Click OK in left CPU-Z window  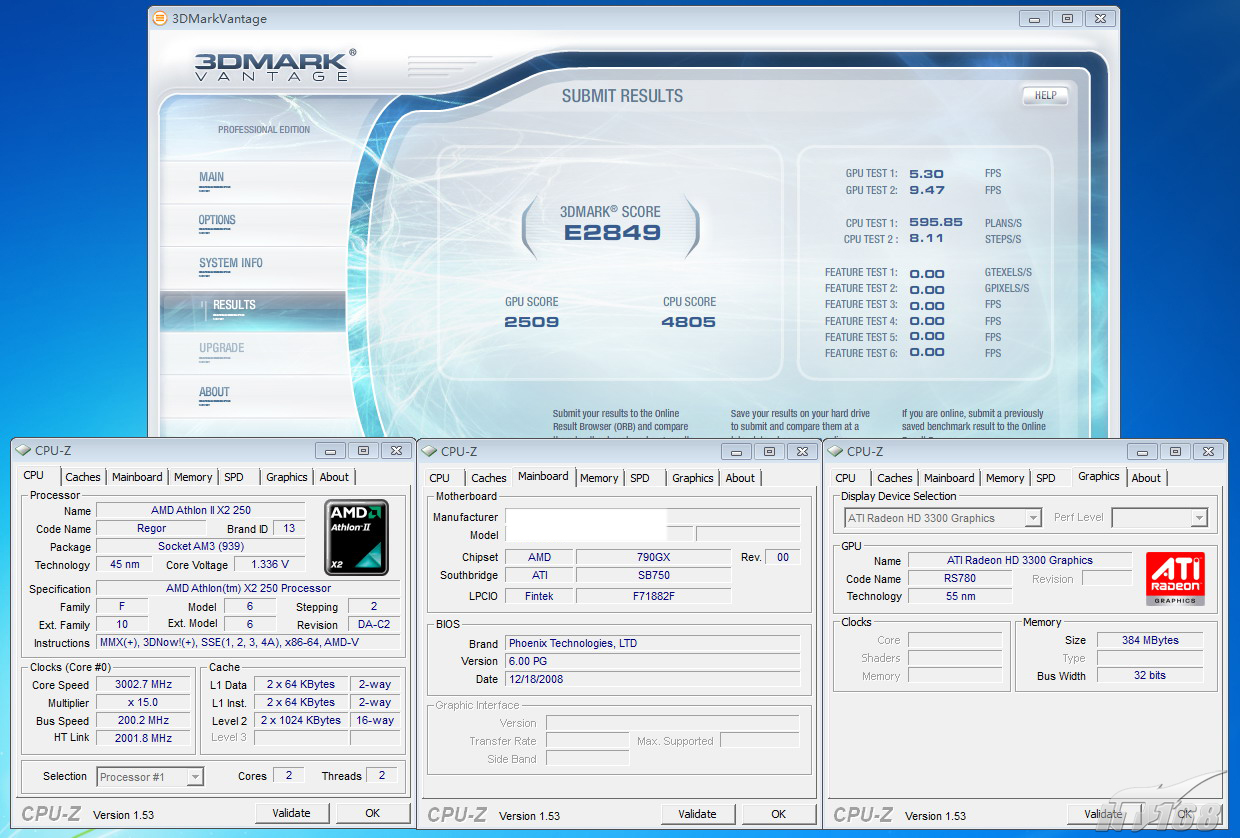point(372,813)
